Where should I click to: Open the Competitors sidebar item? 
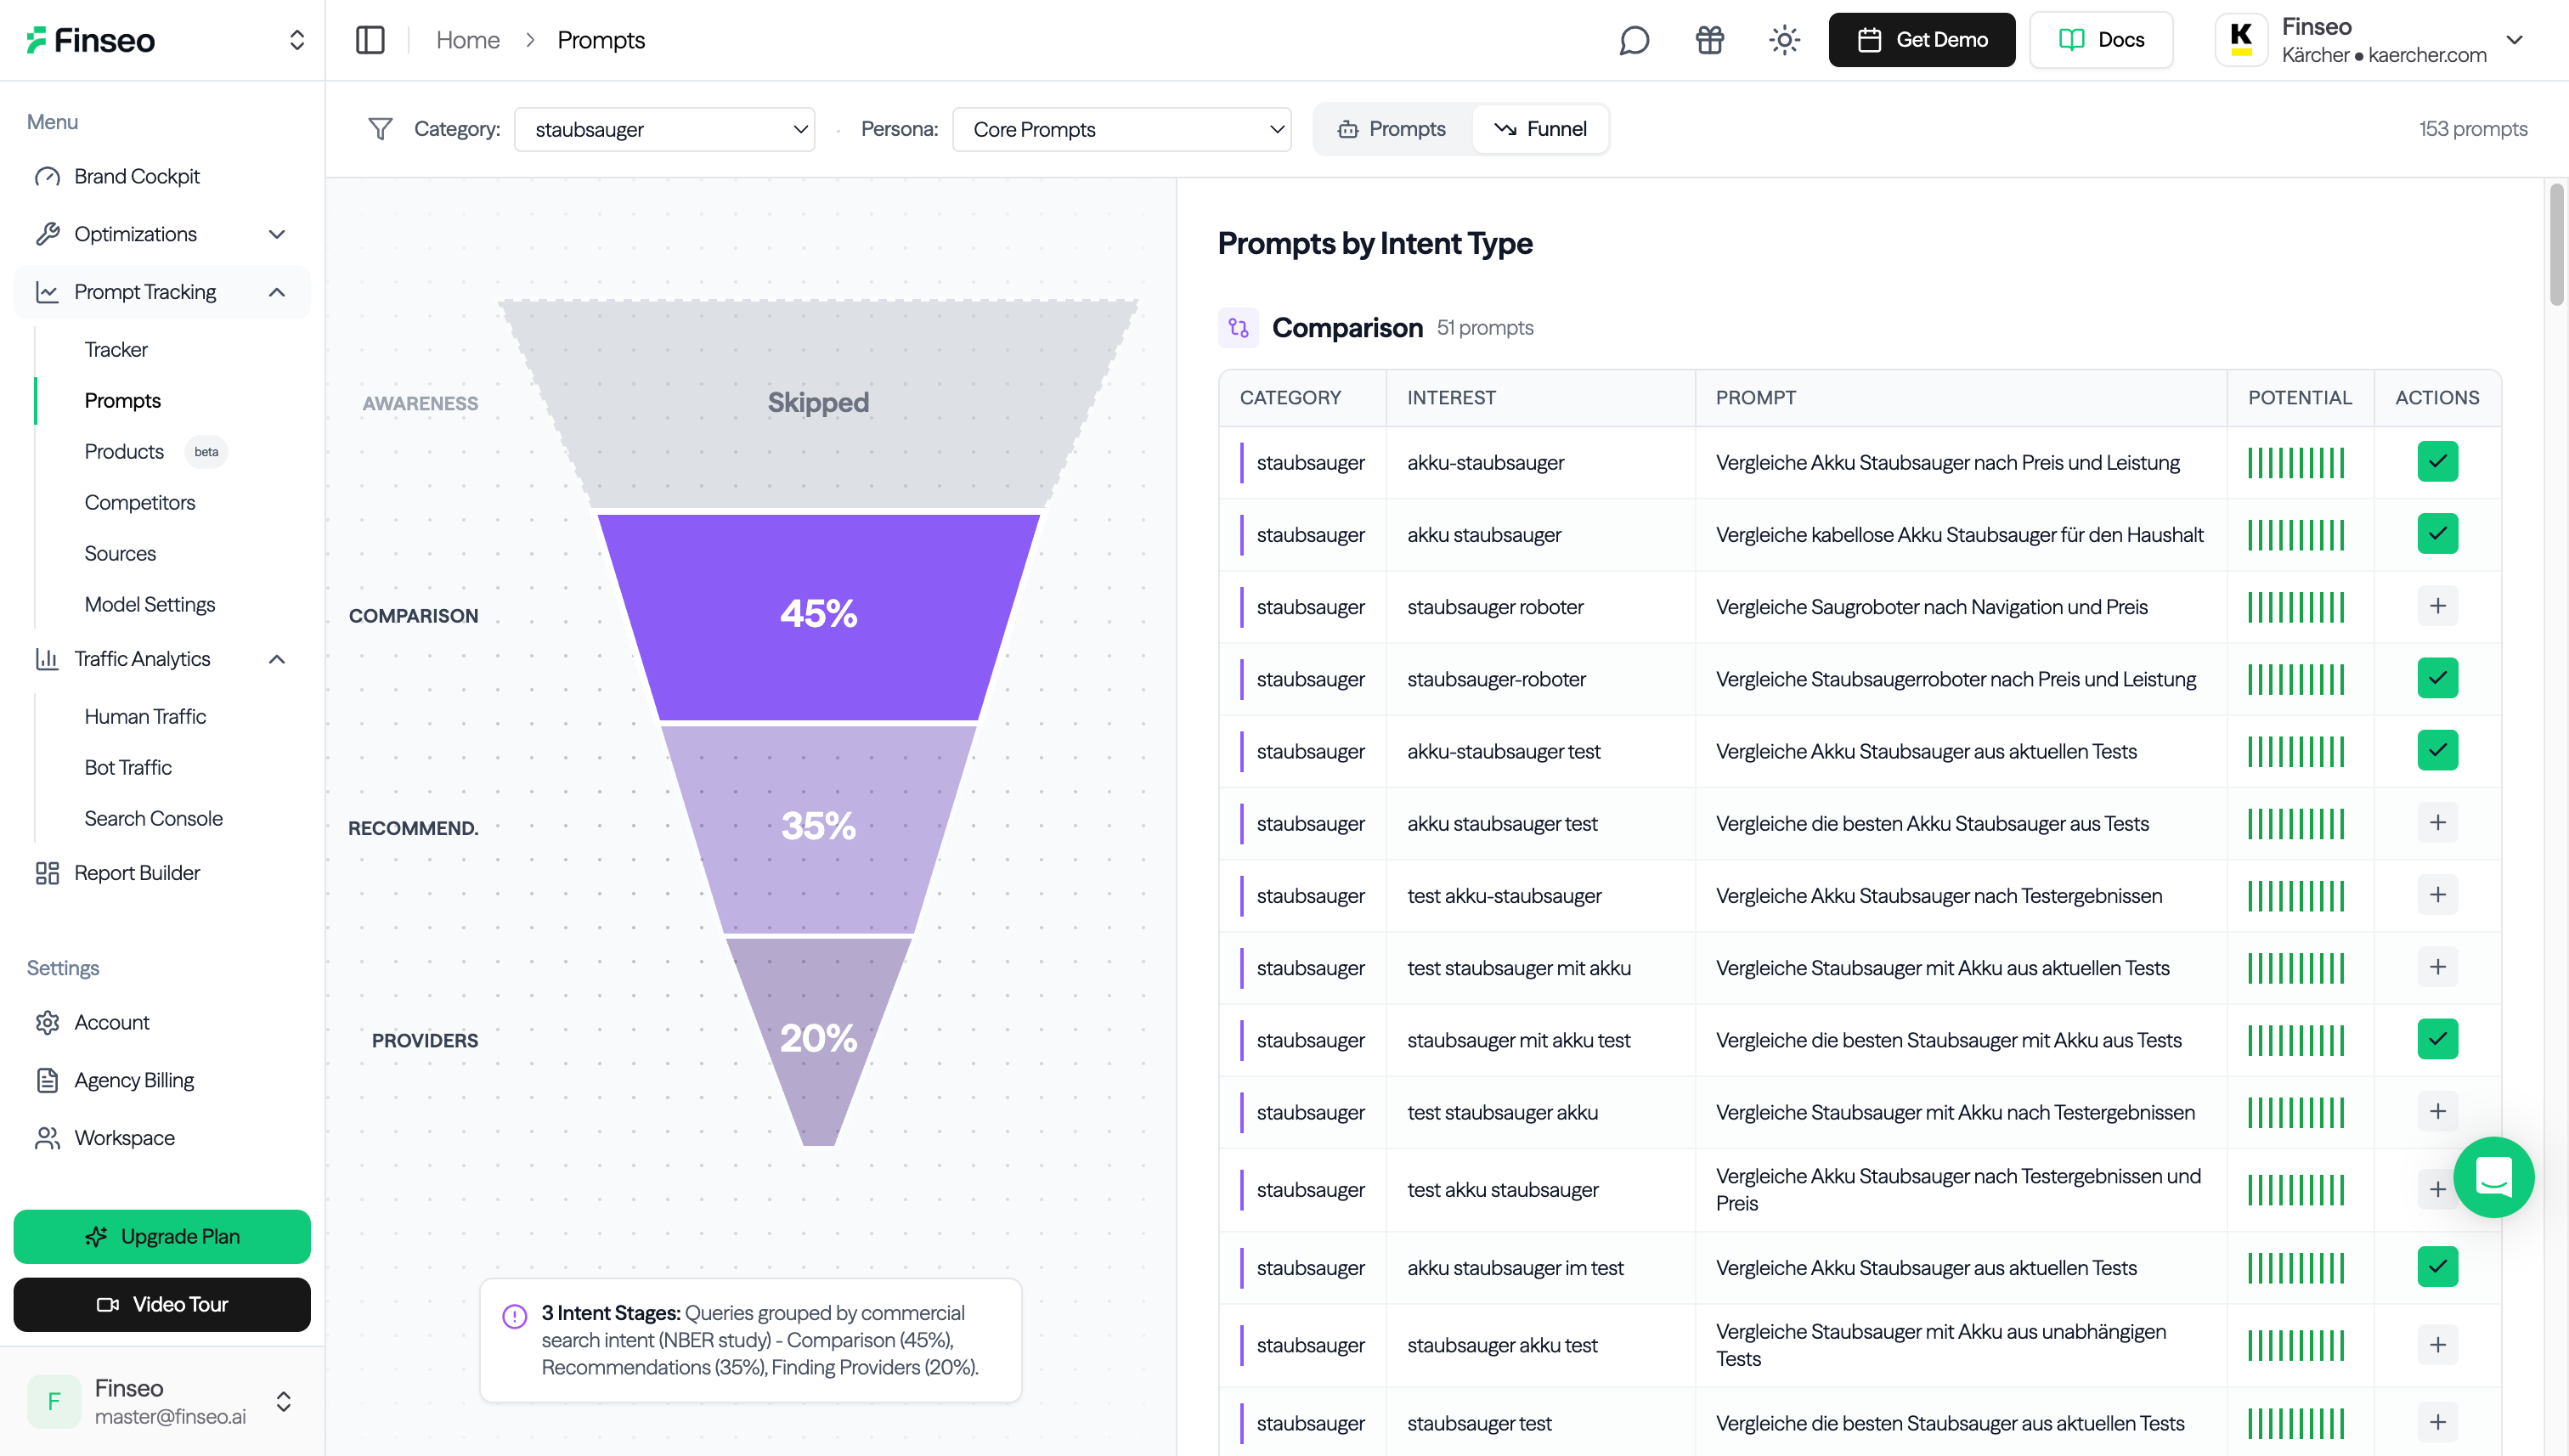[x=140, y=502]
